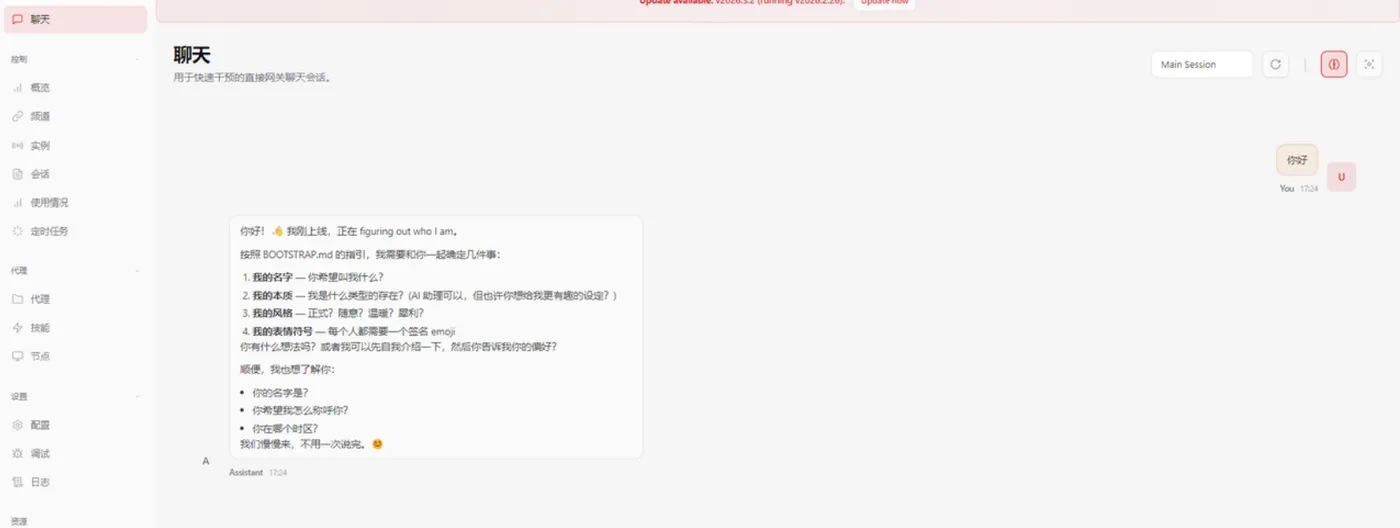Image resolution: width=1400 pixels, height=528 pixels.
Task: Open the 聊天 chat page in sidebar
Action: pos(76,19)
